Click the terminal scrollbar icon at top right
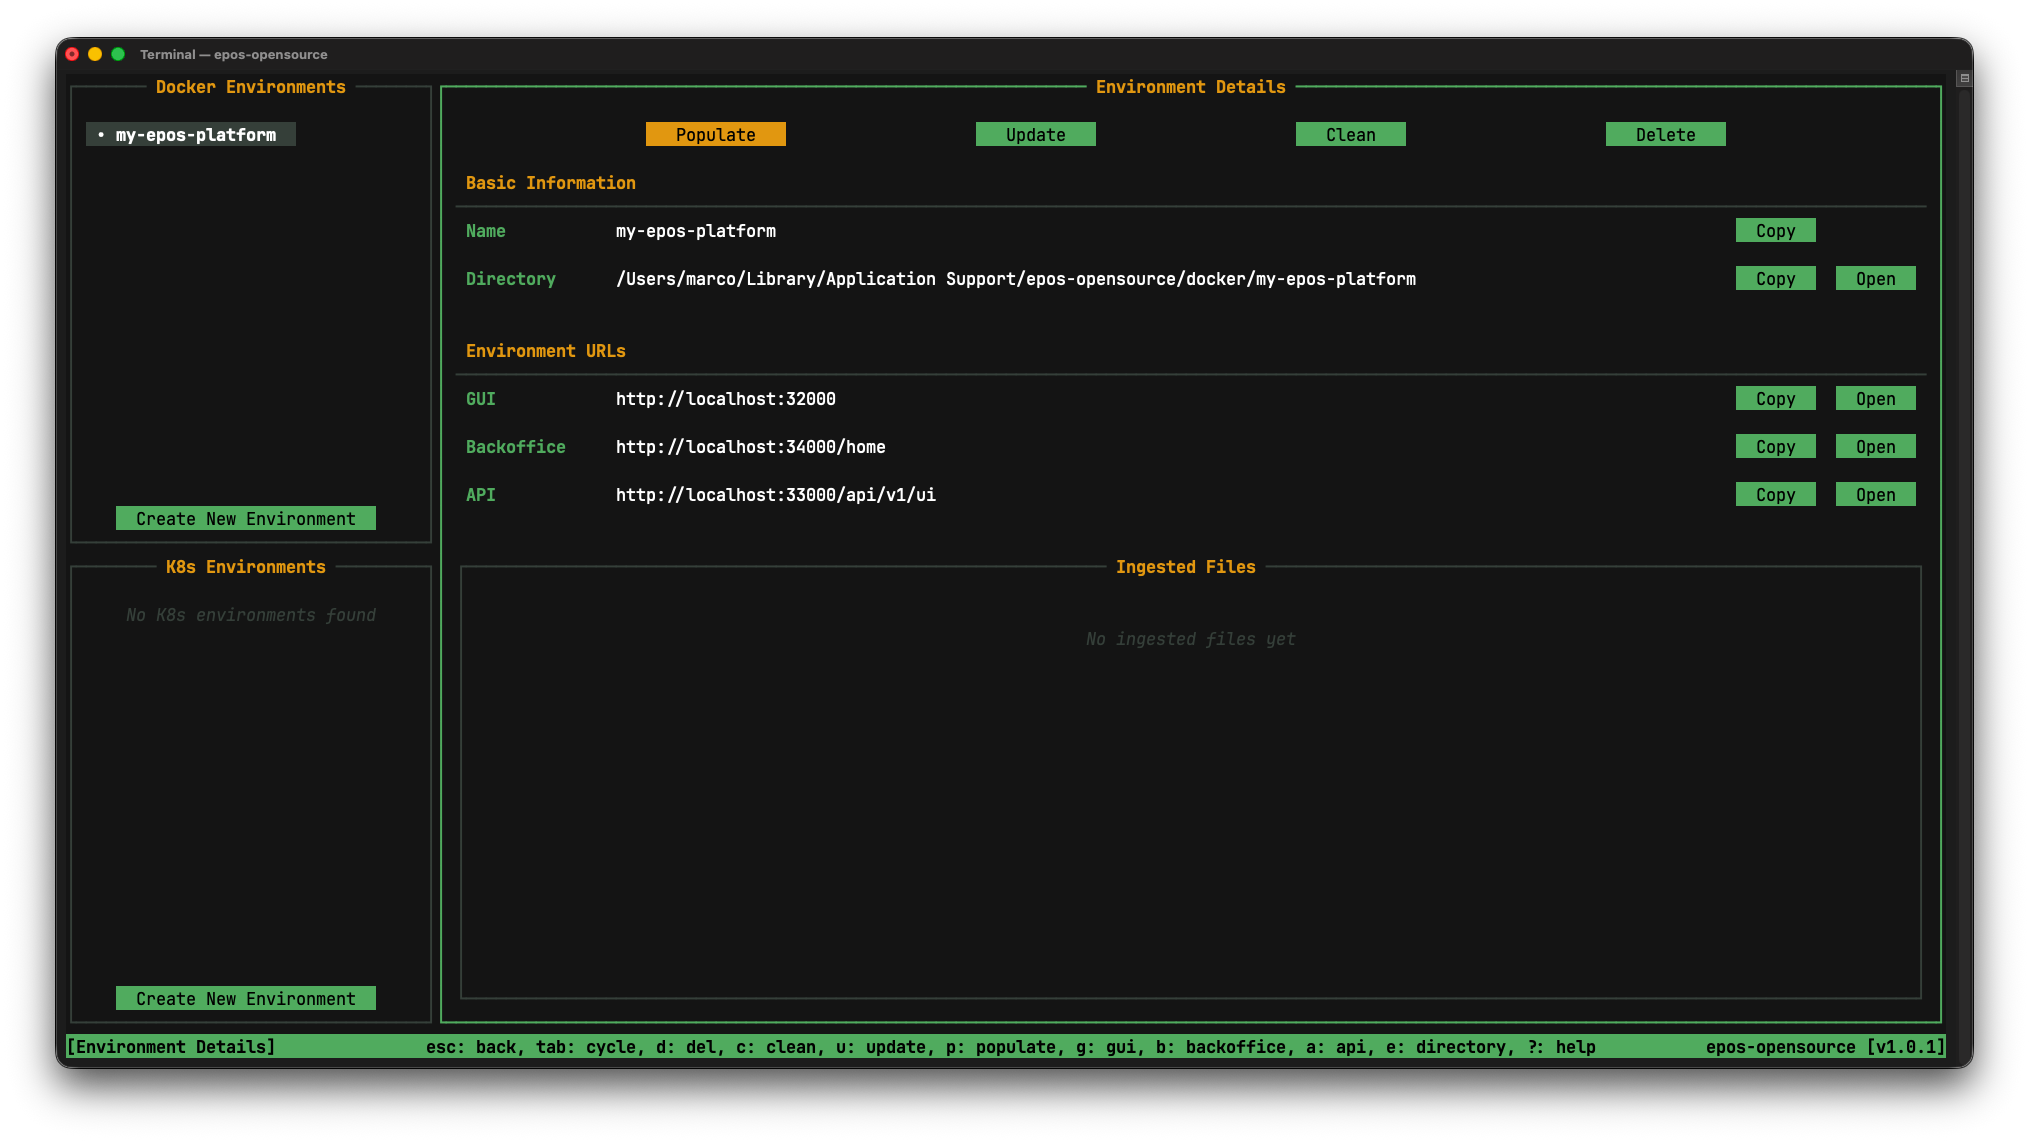This screenshot has width=2029, height=1142. [1964, 78]
